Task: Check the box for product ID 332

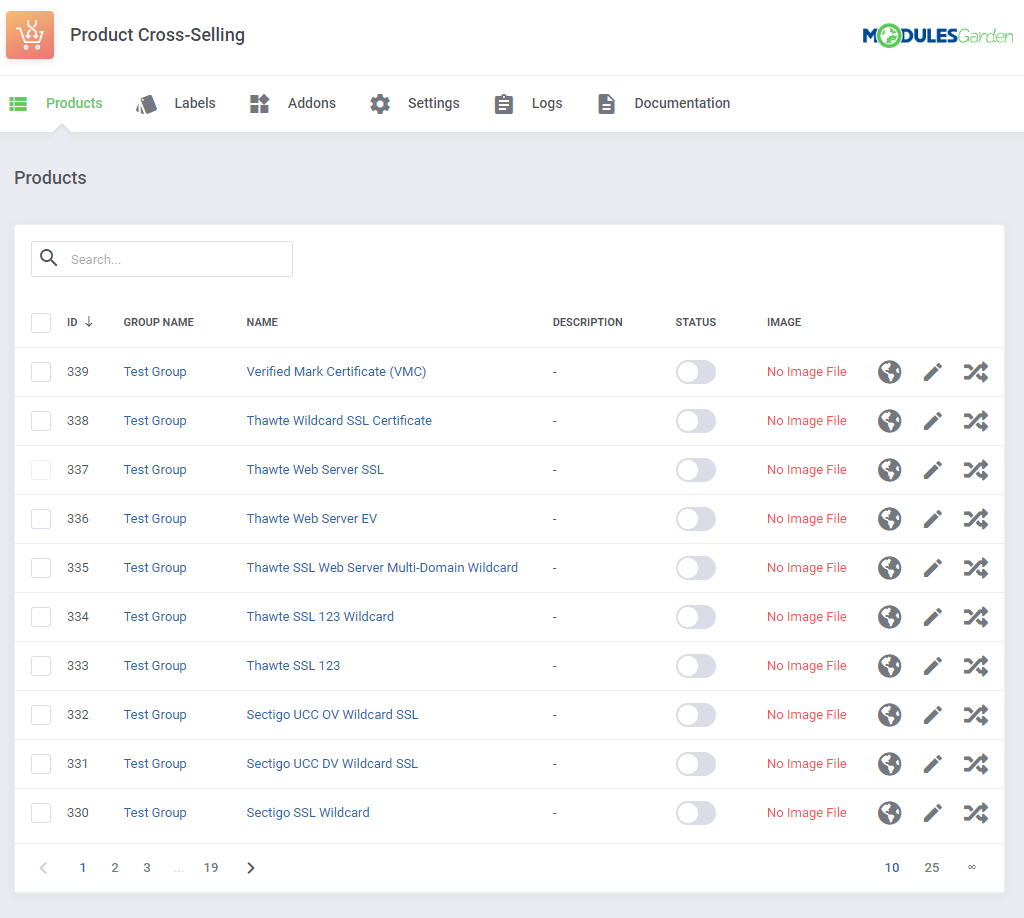Action: coord(41,715)
